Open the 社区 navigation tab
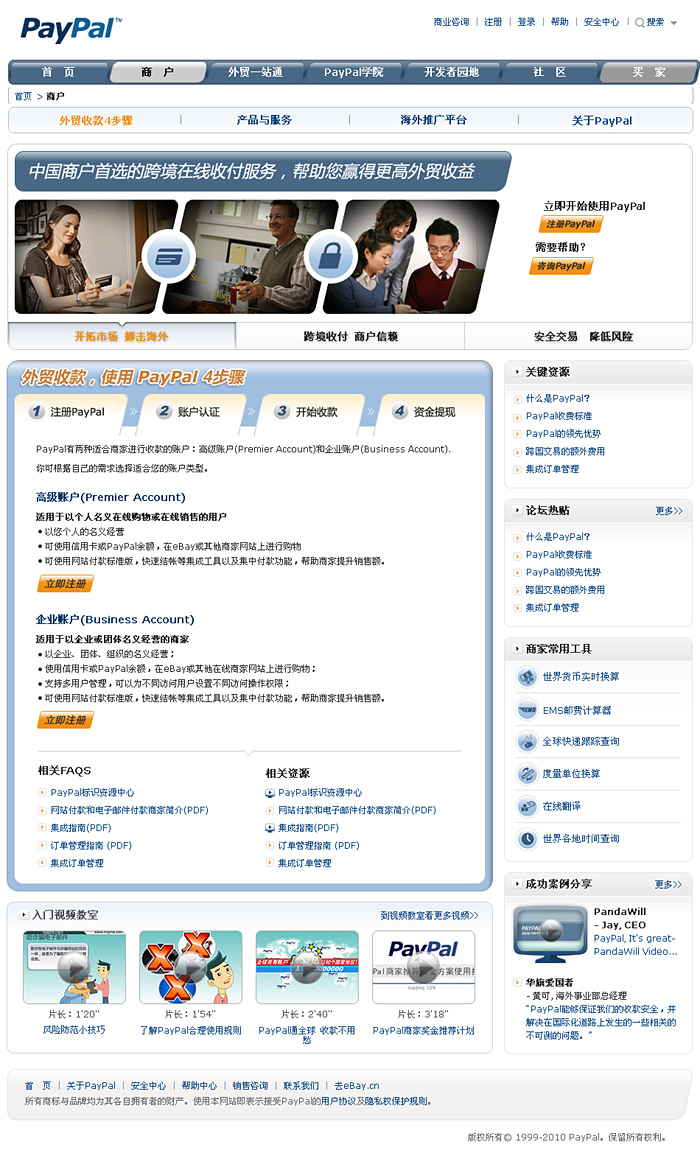 tap(550, 72)
